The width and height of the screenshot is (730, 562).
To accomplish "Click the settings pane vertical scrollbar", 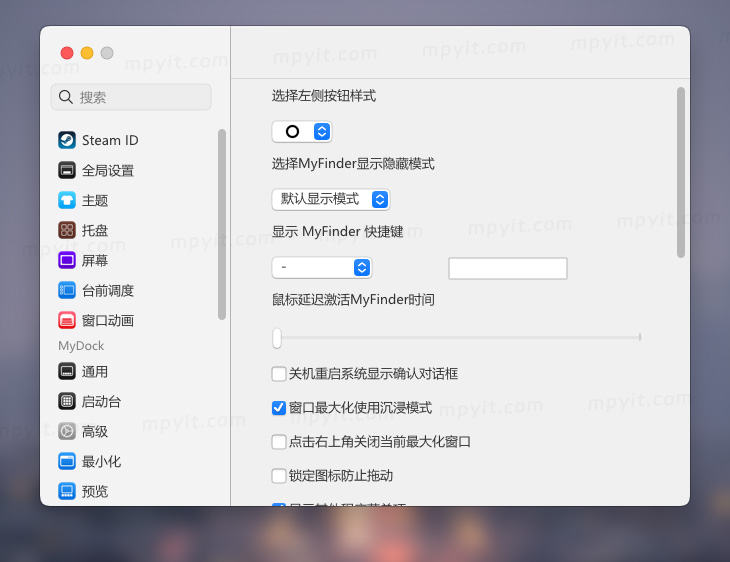I will click(681, 172).
